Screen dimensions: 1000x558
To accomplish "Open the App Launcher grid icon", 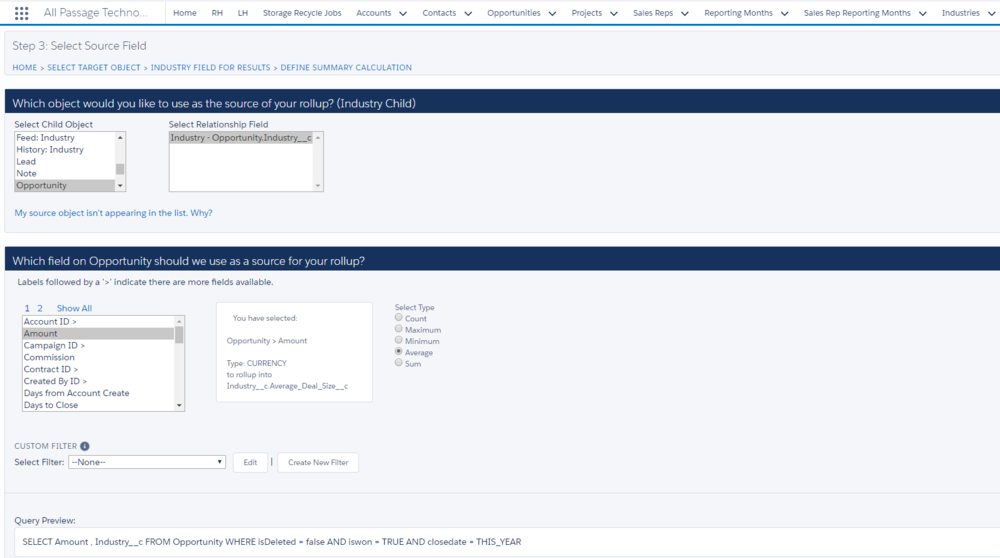I will coord(21,13).
